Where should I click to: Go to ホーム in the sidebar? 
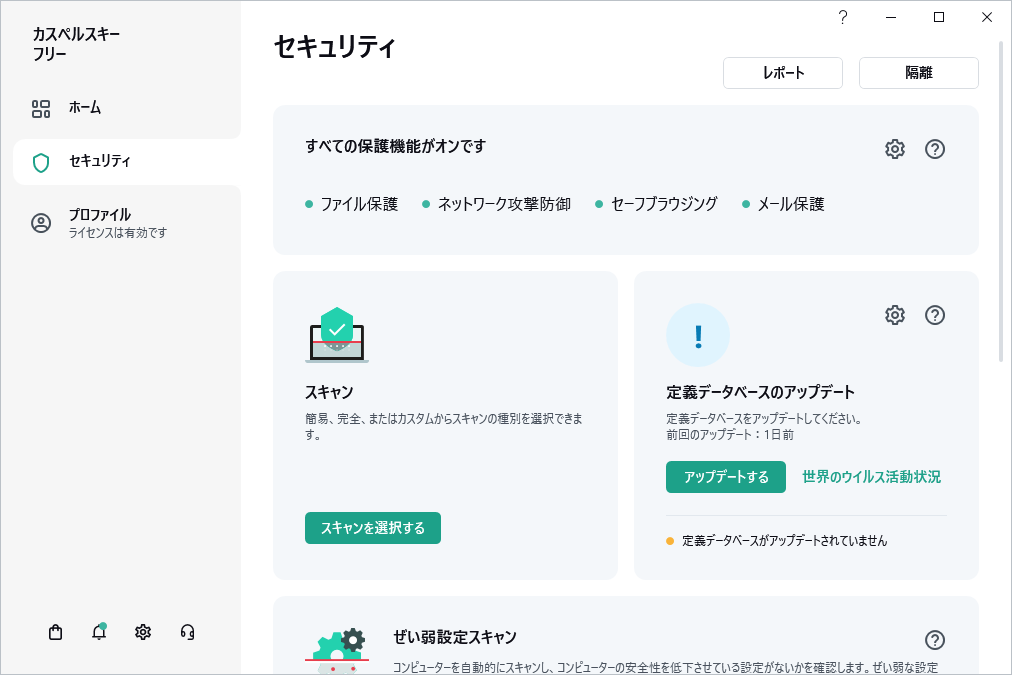point(85,108)
